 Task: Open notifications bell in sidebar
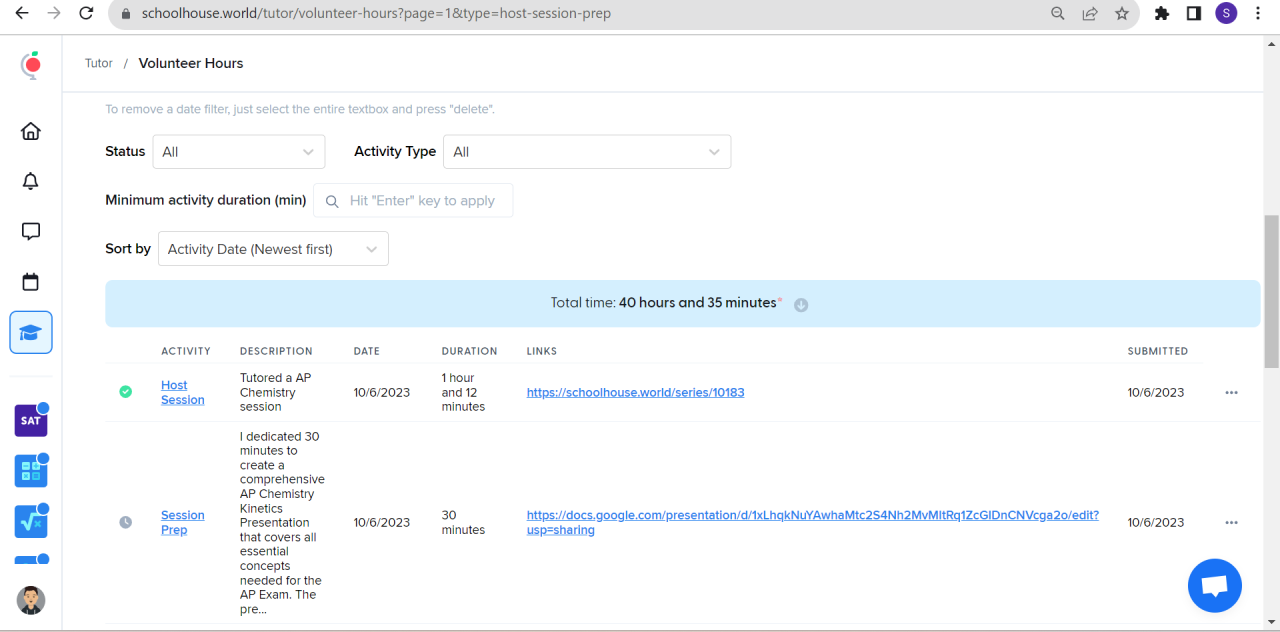point(31,181)
